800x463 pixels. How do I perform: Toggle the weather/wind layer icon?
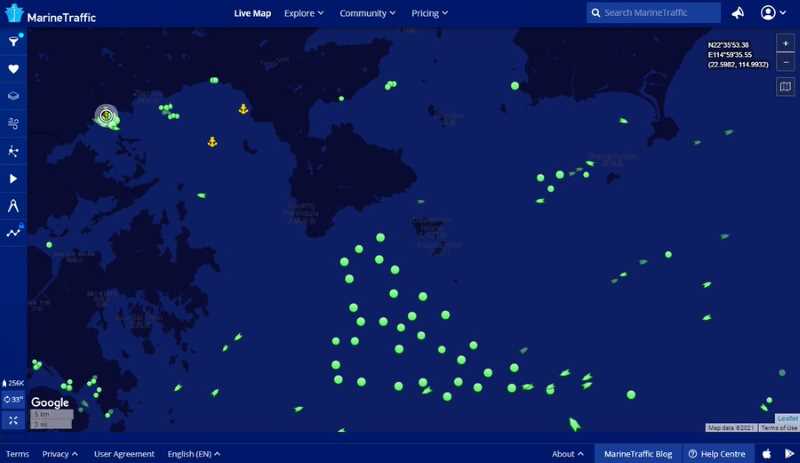pos(13,124)
